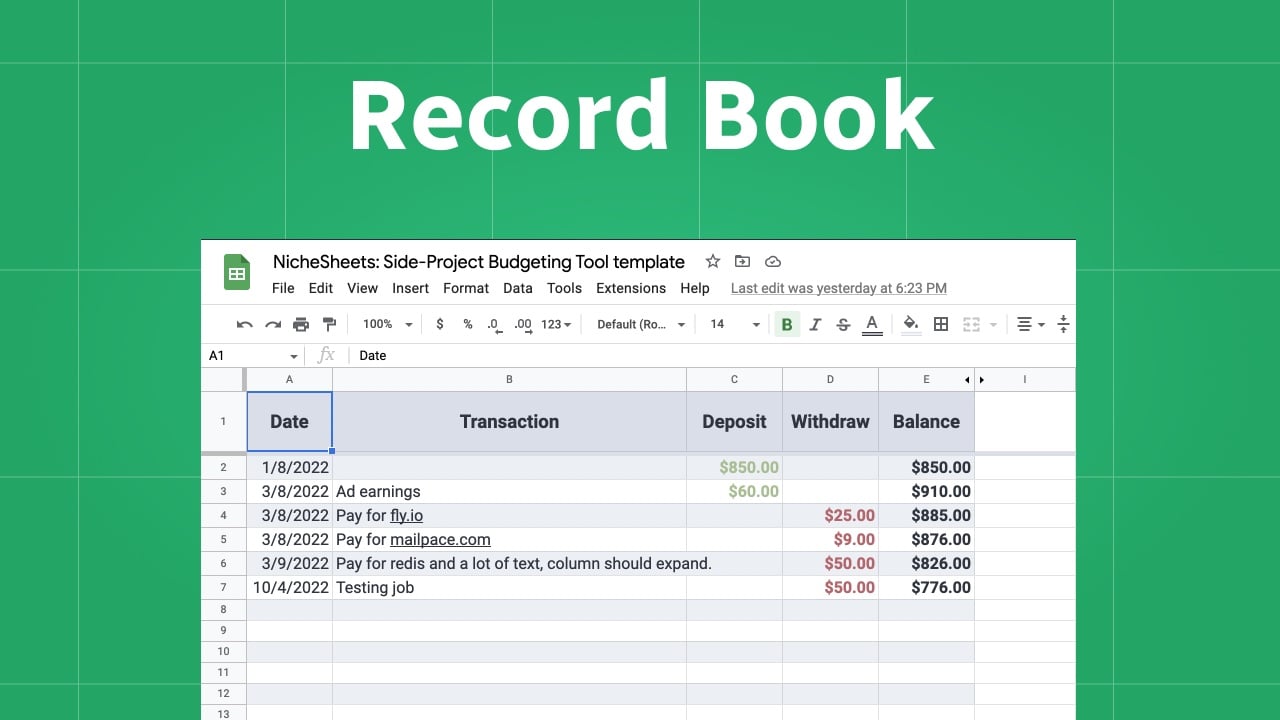Viewport: 1280px width, 720px height.
Task: Print the spreadsheet
Action: point(301,324)
